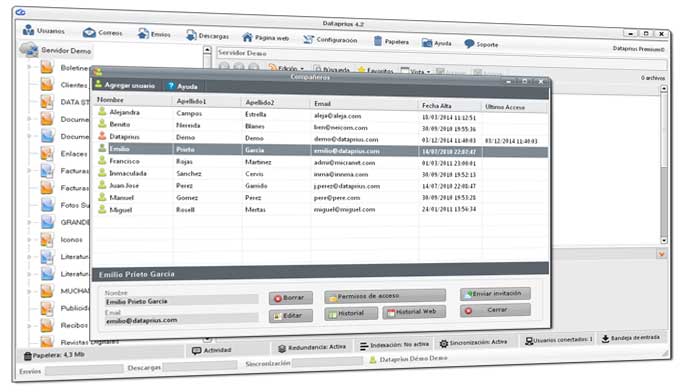Click the Recibos folder icon
Image resolution: width=680 pixels, height=392 pixels.
pyautogui.click(x=47, y=325)
